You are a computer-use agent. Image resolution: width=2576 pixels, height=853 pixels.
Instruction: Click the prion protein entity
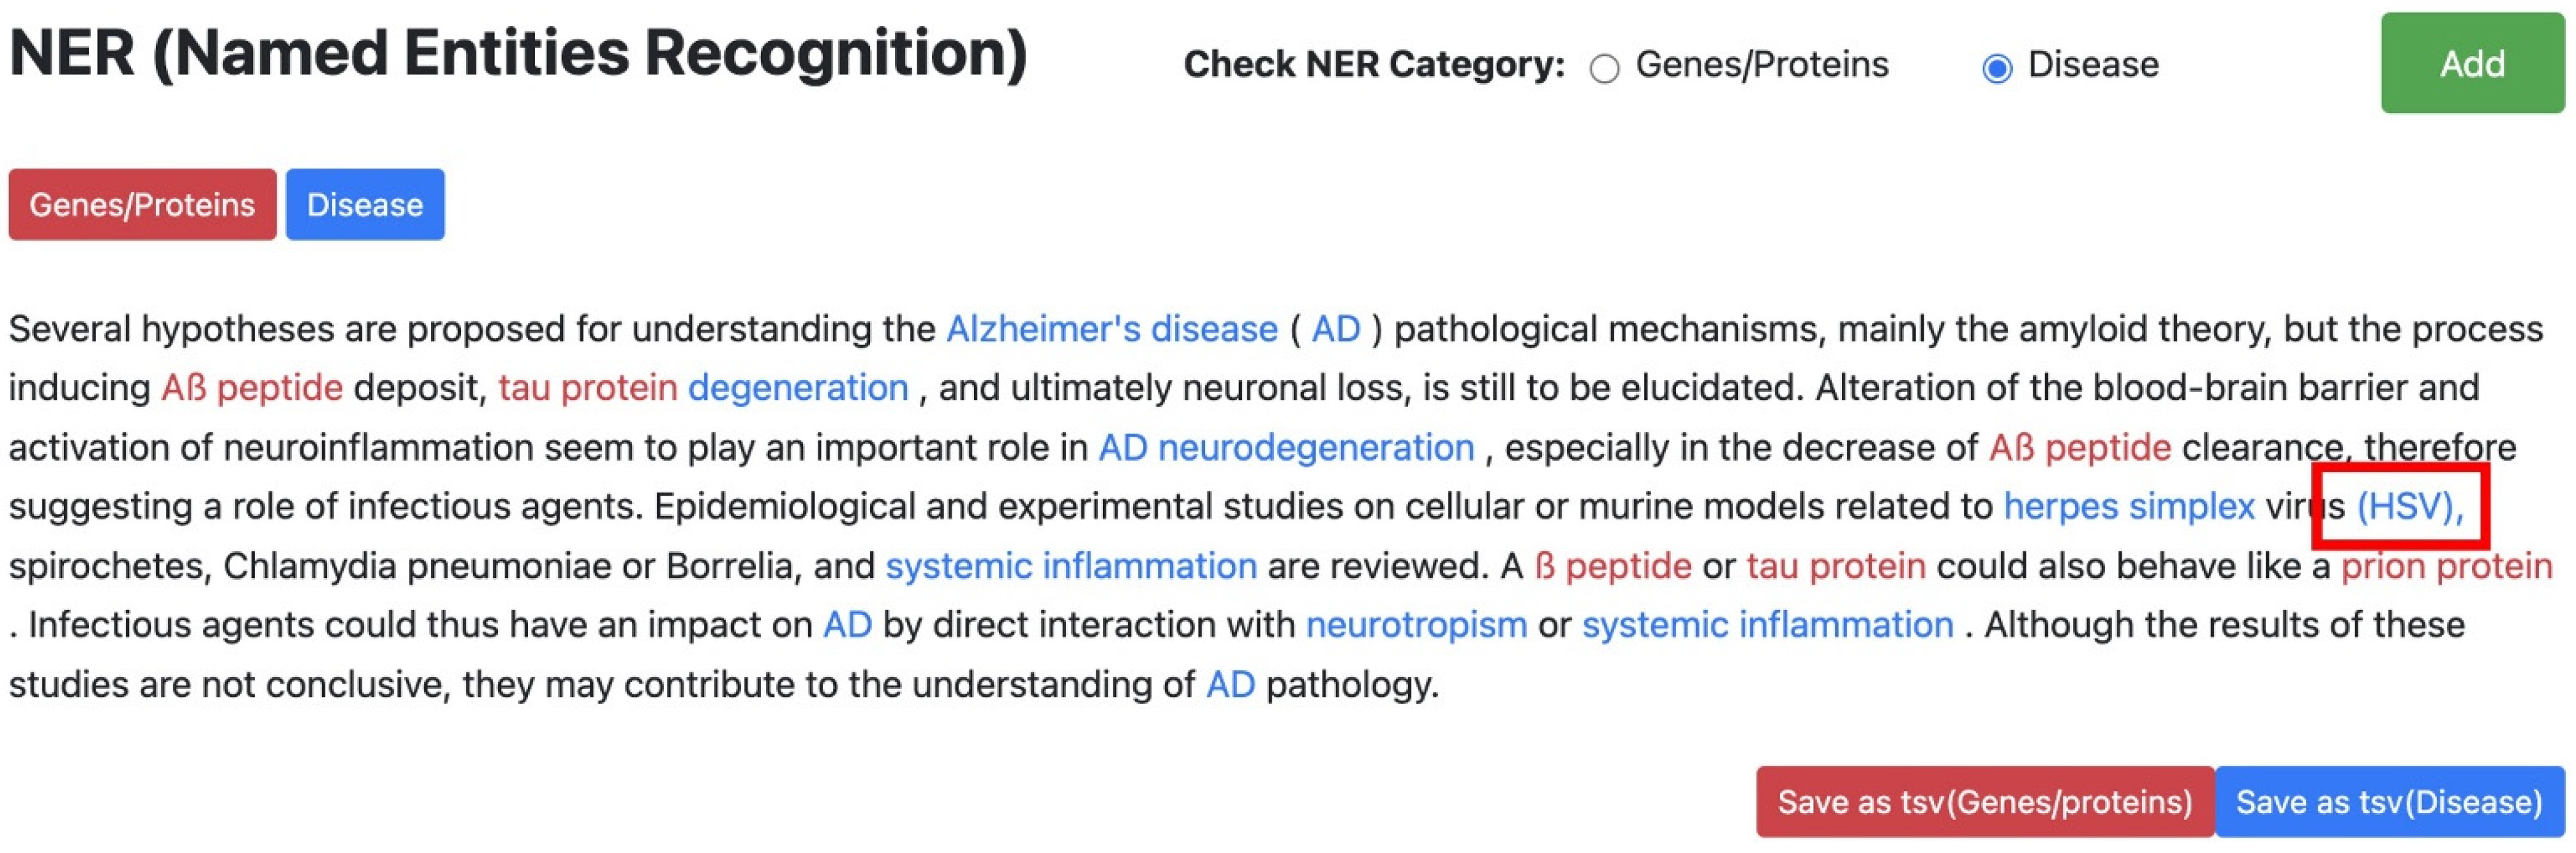pyautogui.click(x=2446, y=566)
